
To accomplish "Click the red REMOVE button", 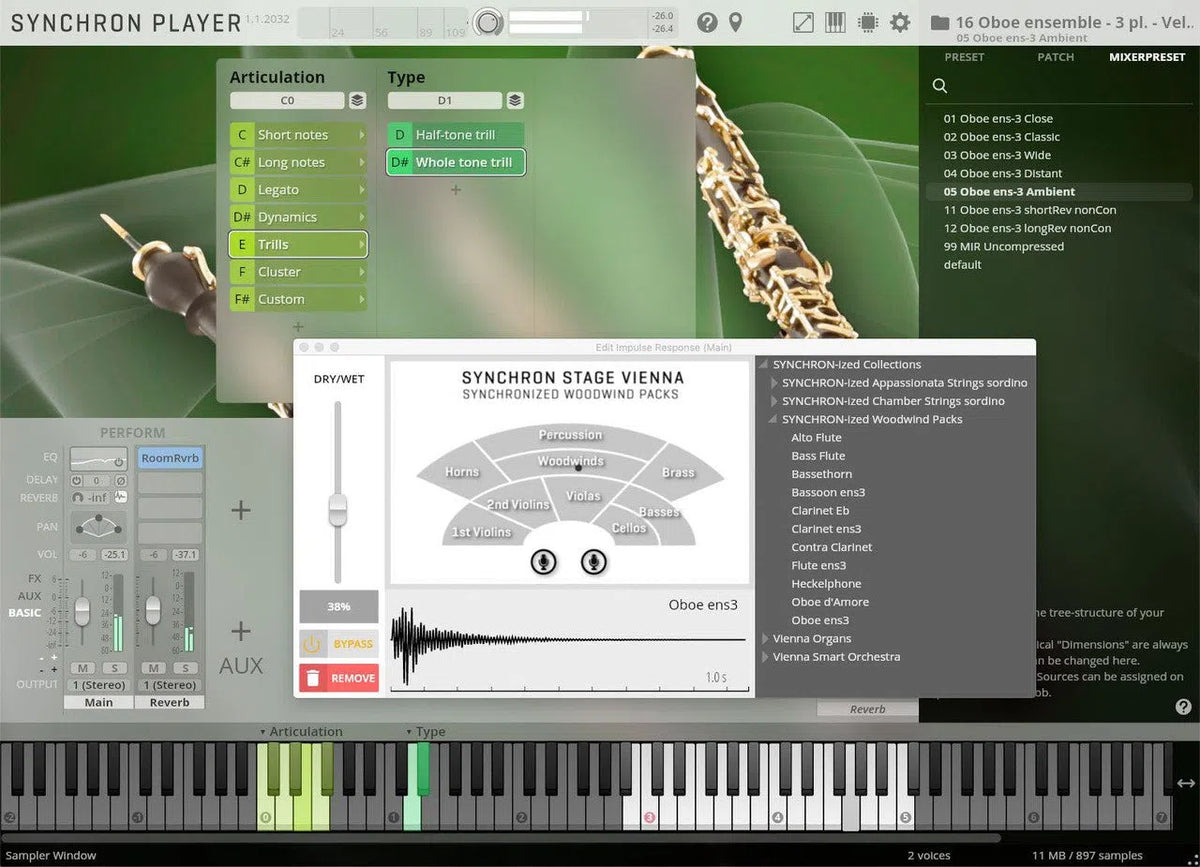I will click(x=339, y=678).
